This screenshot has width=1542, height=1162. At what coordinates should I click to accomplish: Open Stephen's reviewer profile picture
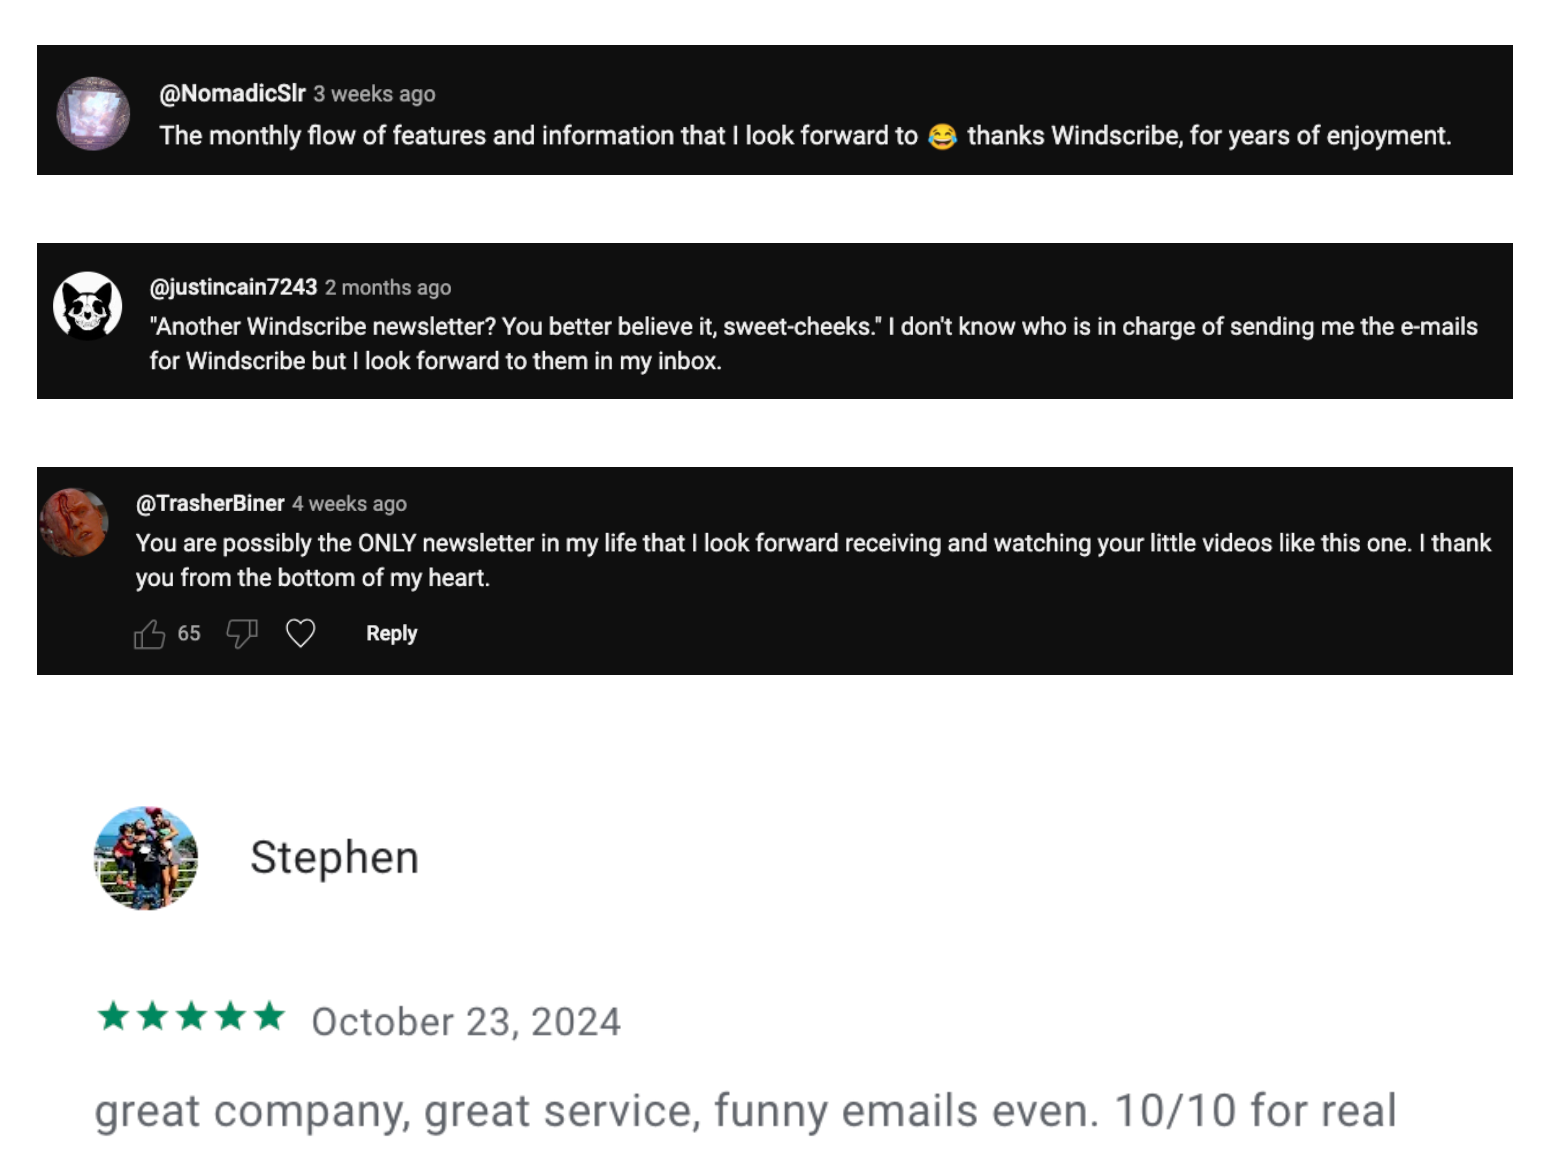pyautogui.click(x=146, y=858)
